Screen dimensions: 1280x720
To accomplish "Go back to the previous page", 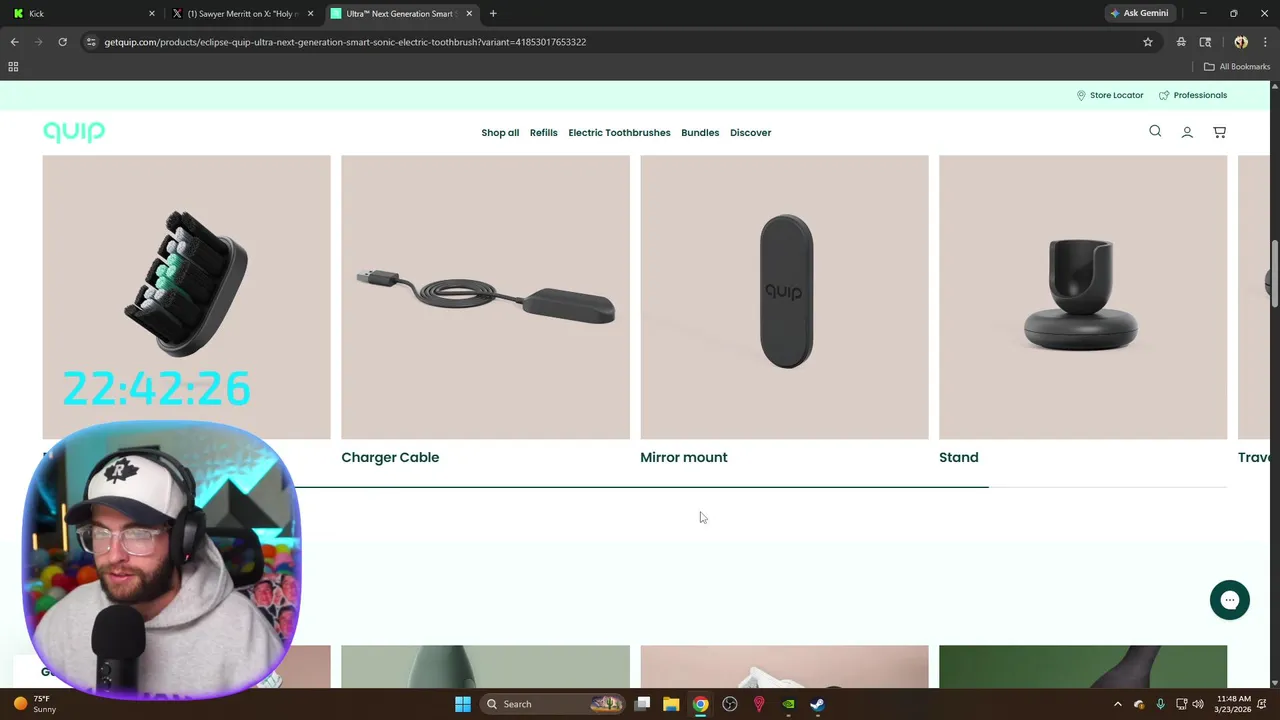I will tap(14, 42).
